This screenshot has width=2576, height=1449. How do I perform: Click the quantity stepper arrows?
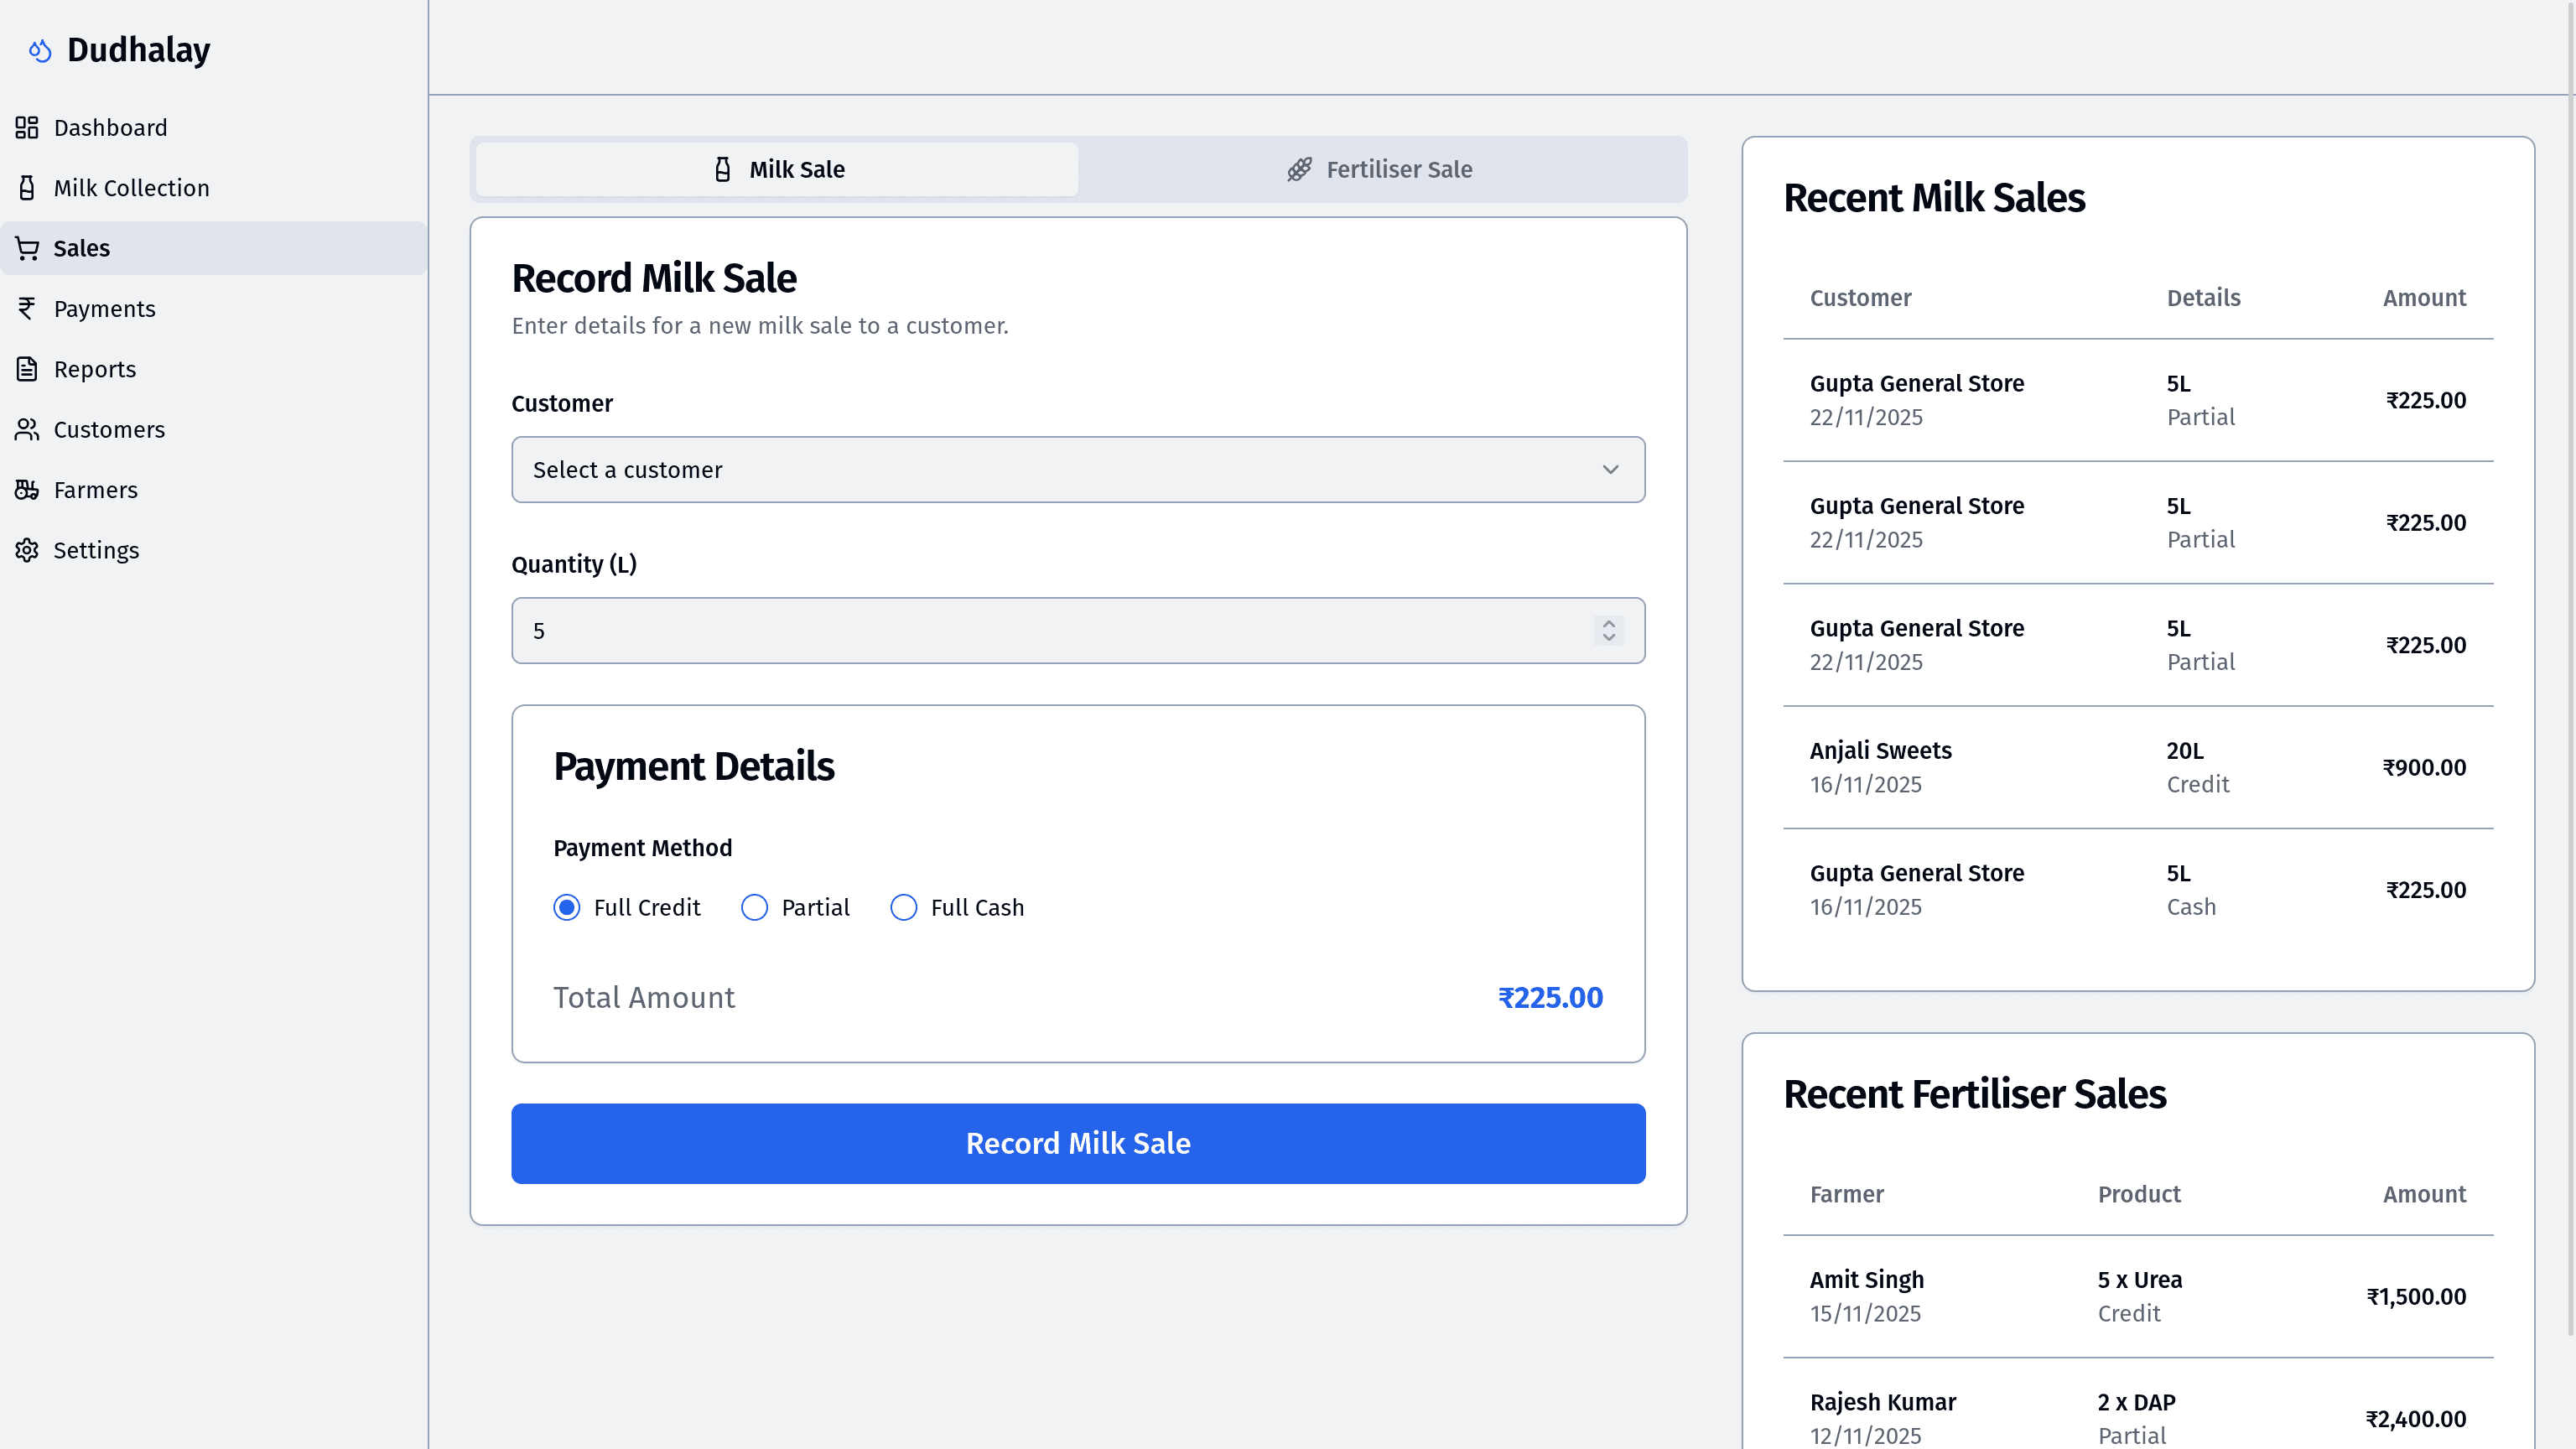[1608, 630]
